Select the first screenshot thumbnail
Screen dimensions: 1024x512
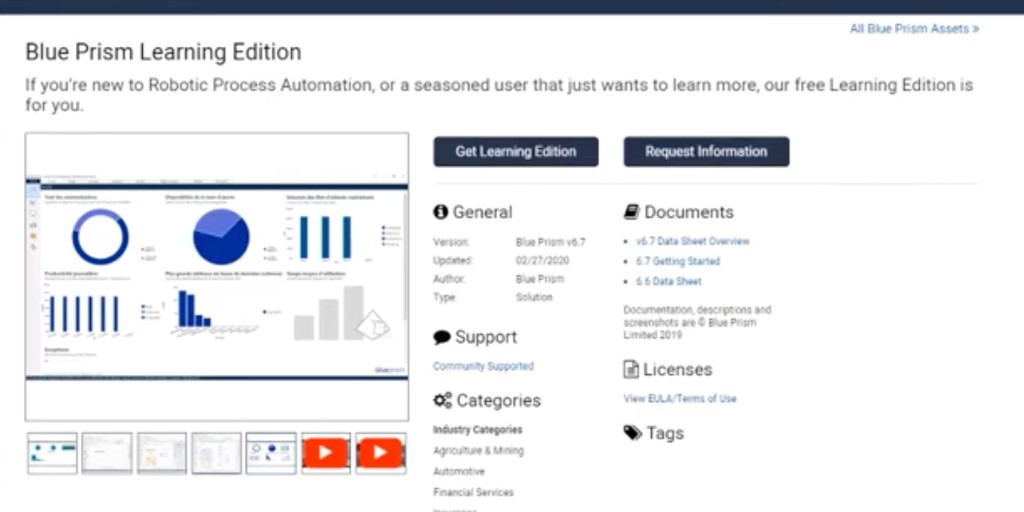[52, 453]
